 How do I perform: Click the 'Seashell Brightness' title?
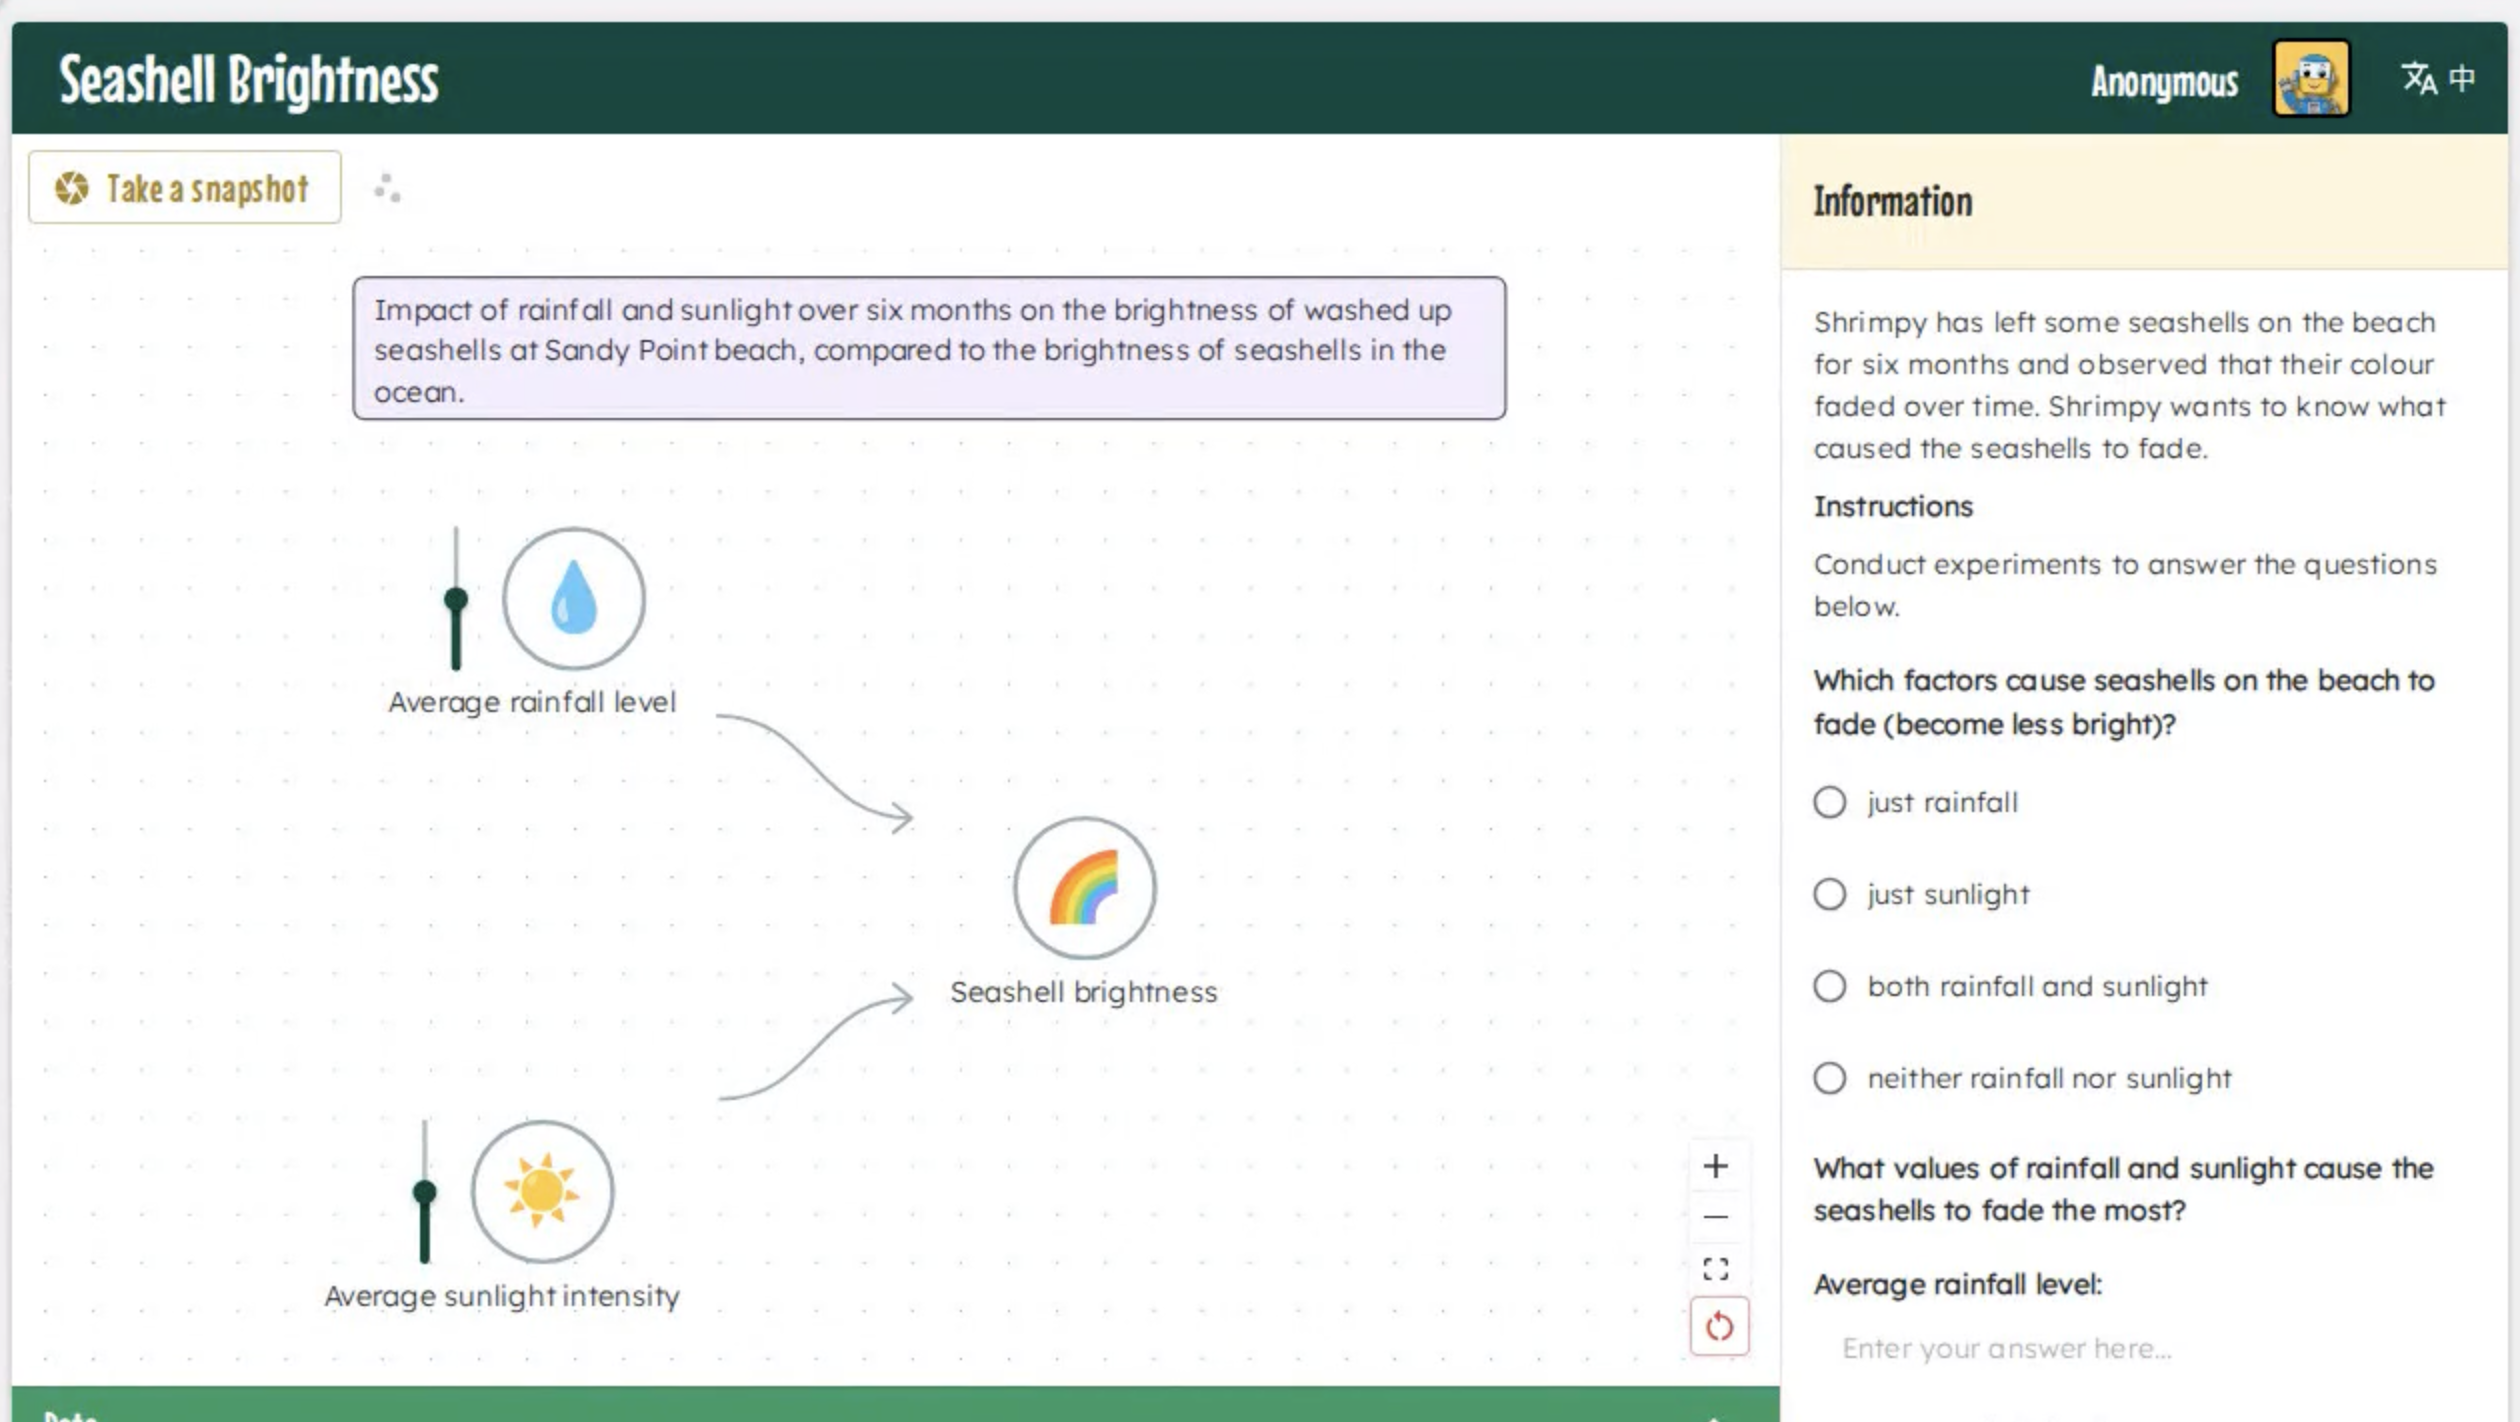coord(249,80)
